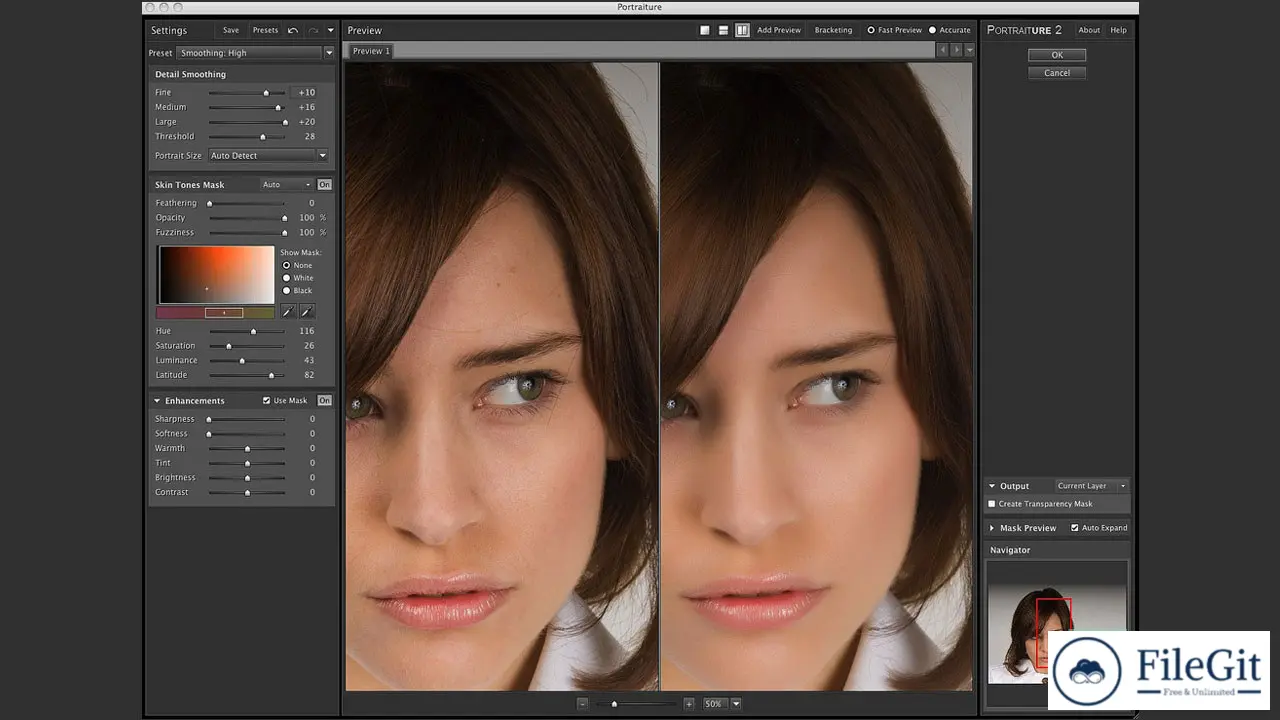Image resolution: width=1280 pixels, height=720 pixels.
Task: Go to previous preview tab arrow
Action: click(943, 50)
